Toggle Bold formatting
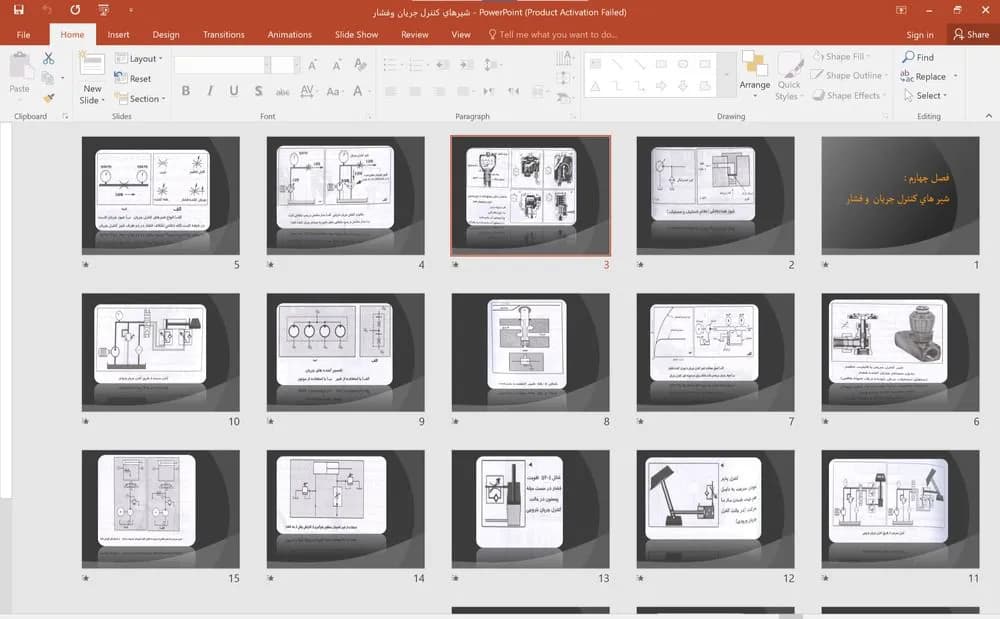The height and width of the screenshot is (619, 1000). (x=186, y=91)
